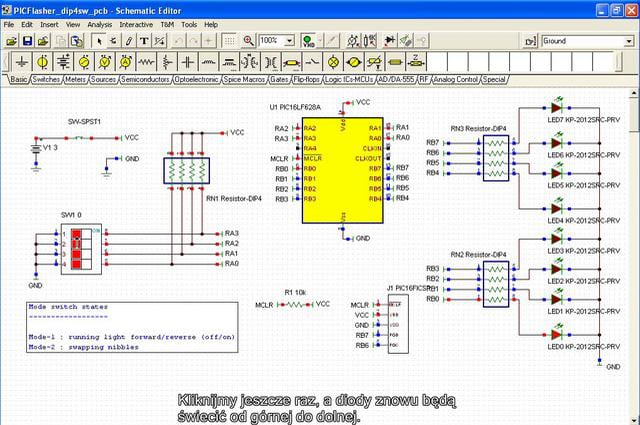Open the 100% zoom level dropdown
Screen dimensions: 640x425
[x=289, y=41]
